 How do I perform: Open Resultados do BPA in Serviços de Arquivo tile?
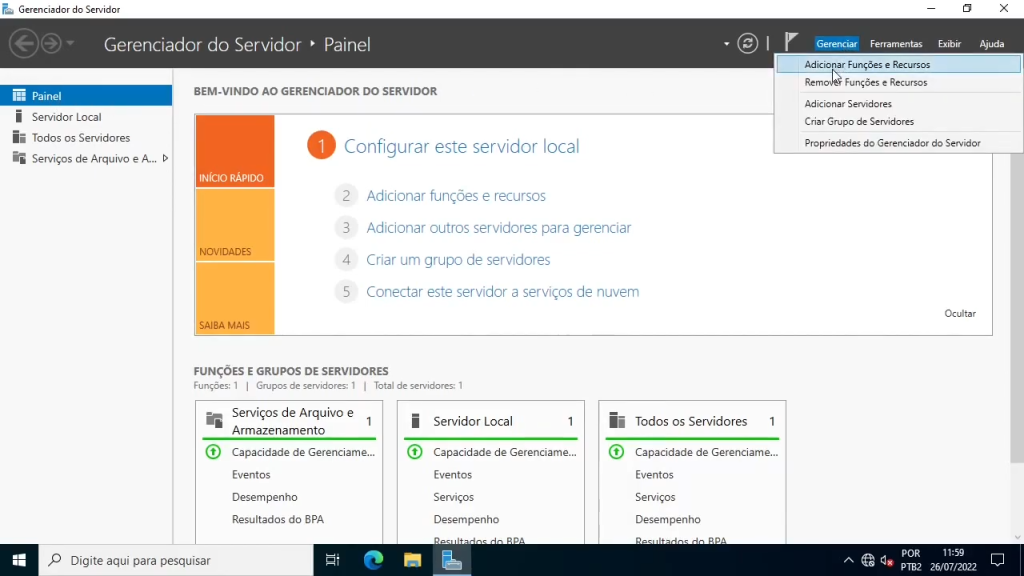pyautogui.click(x=278, y=519)
